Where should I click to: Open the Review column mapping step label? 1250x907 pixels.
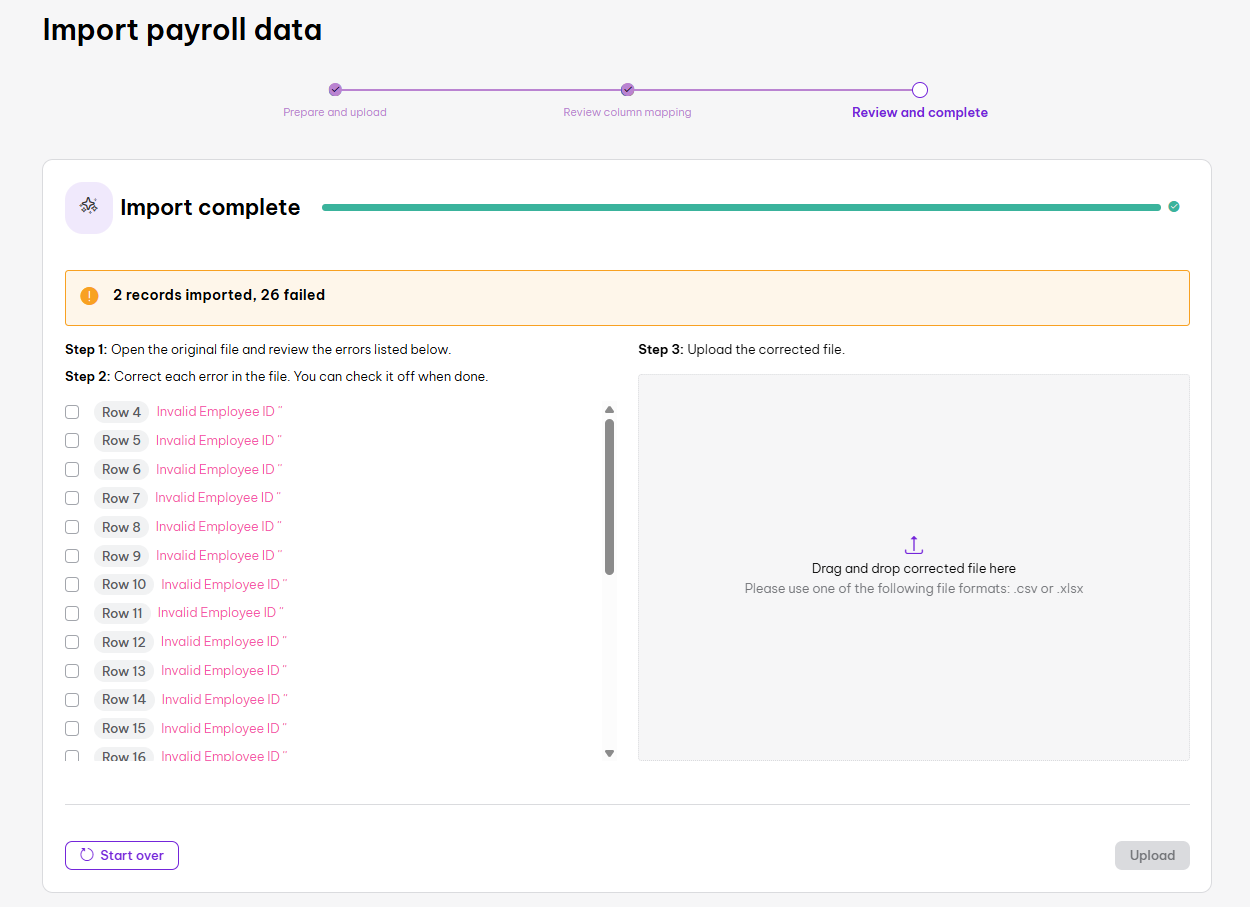click(627, 113)
